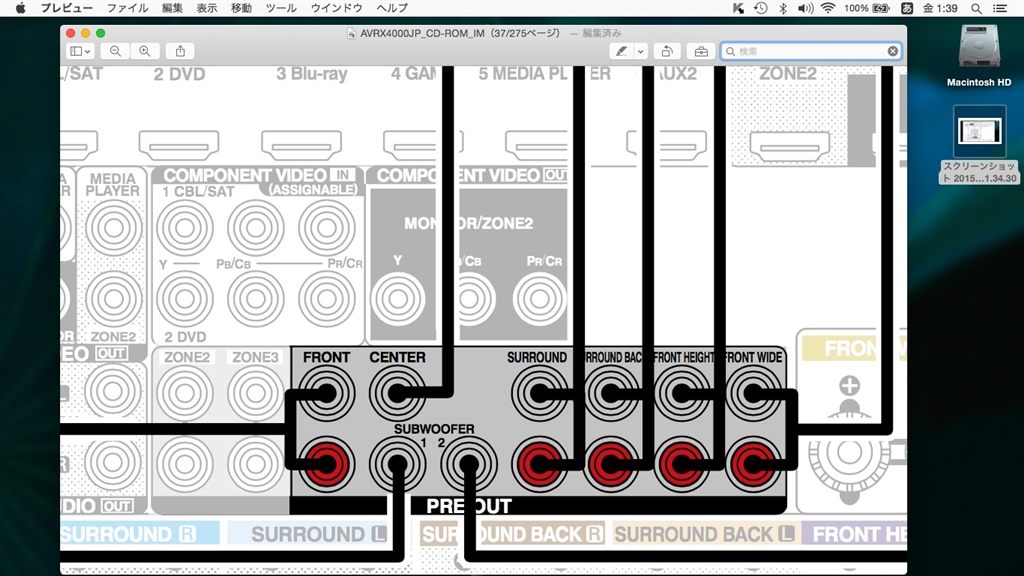Click the SURROUND R speaker label
This screenshot has height=576, width=1024.
pos(129,534)
